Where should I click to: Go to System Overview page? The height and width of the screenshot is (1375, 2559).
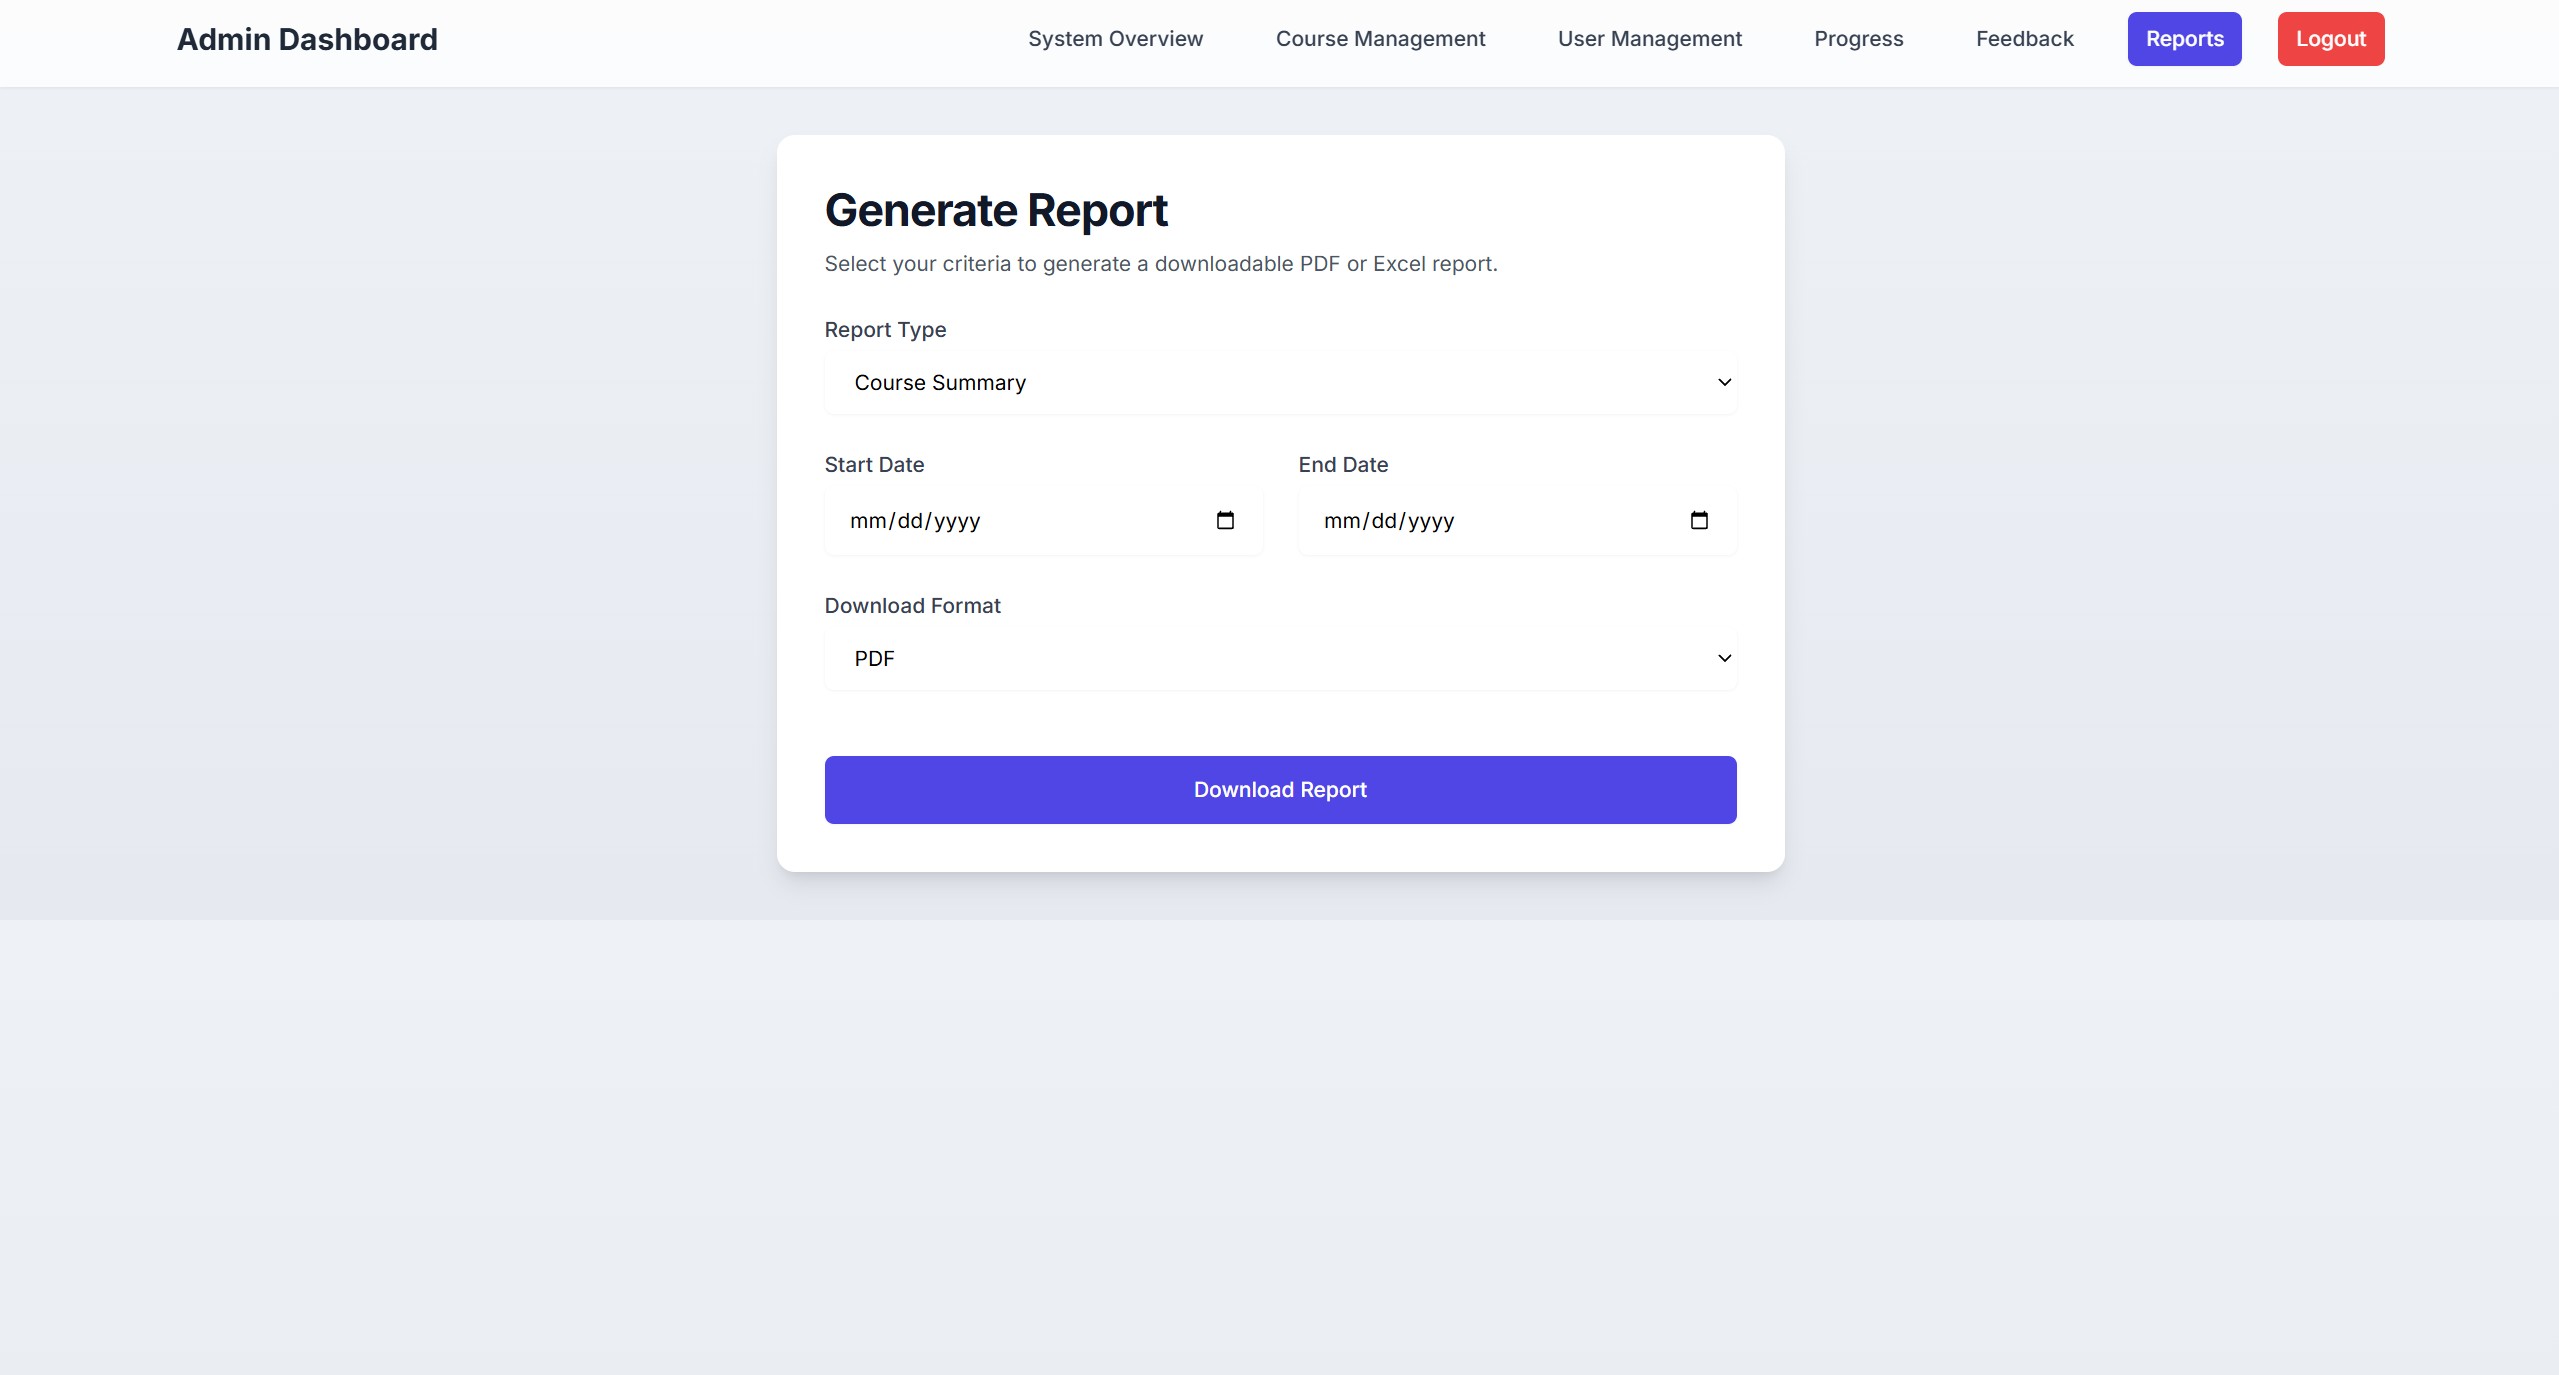[1115, 39]
